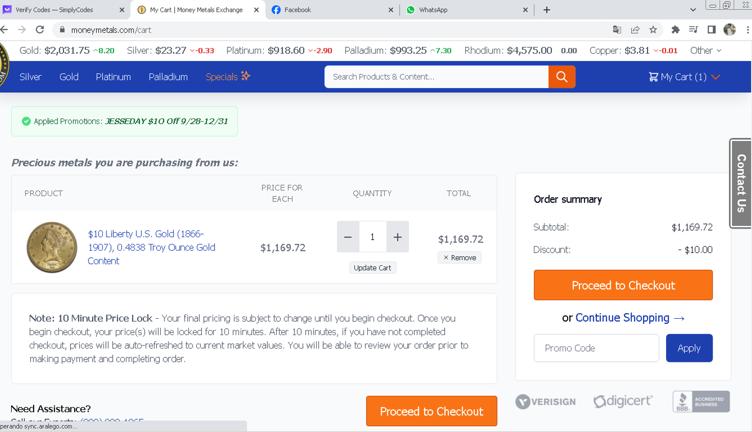Open the browser extensions puzzle icon

click(x=675, y=30)
